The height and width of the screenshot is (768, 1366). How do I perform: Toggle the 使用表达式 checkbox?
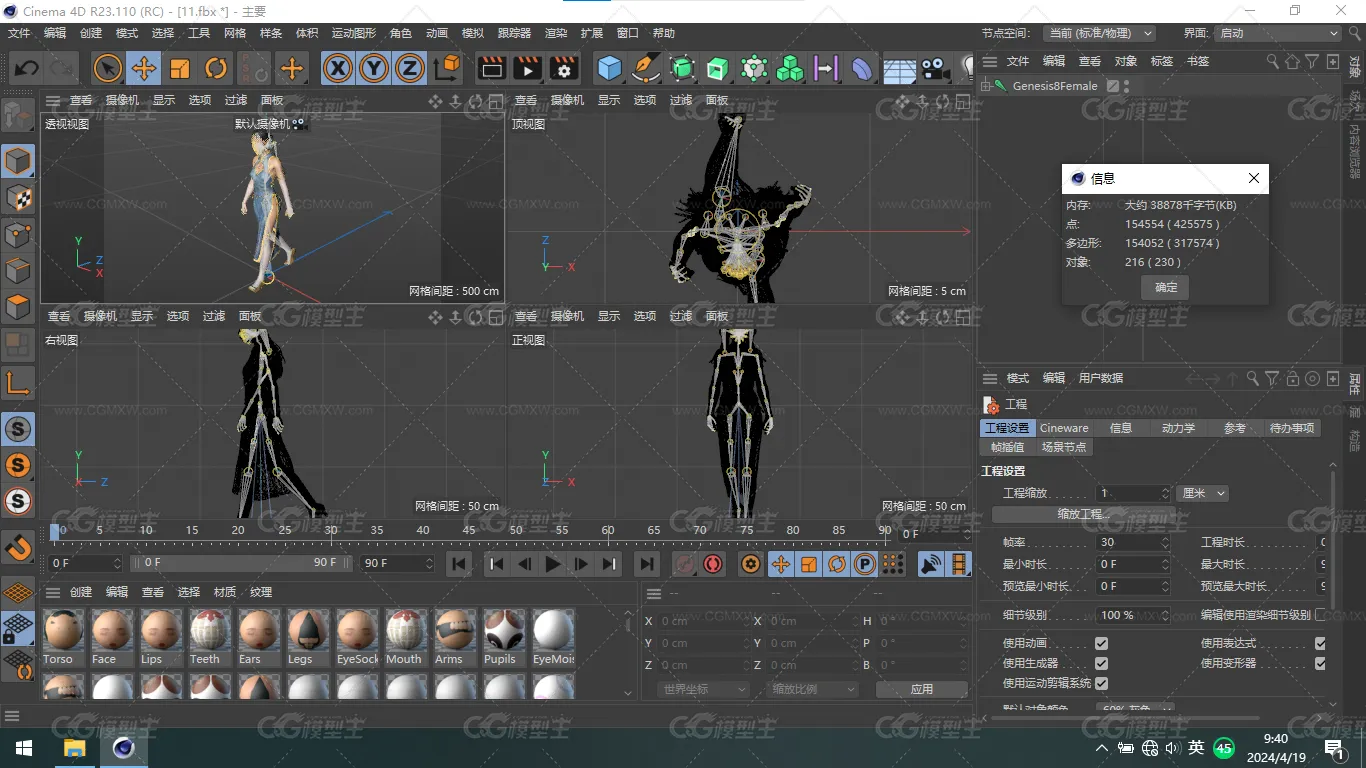(1320, 643)
